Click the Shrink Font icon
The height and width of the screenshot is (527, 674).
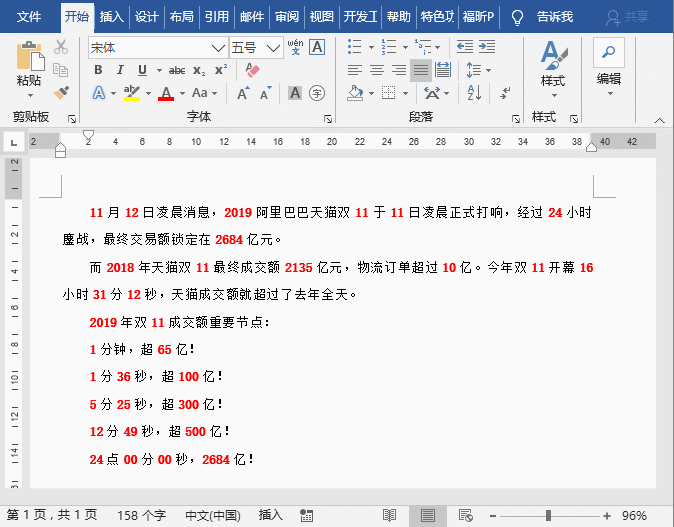[x=265, y=93]
